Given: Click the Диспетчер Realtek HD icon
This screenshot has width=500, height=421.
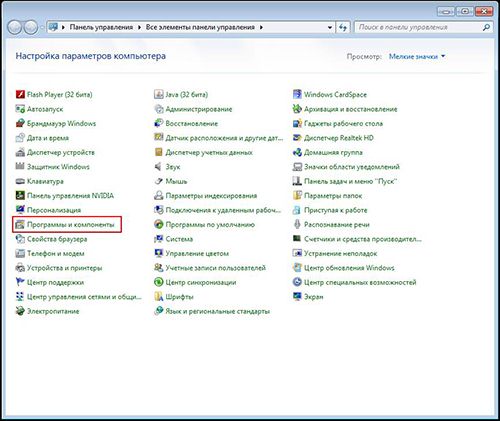Looking at the screenshot, I should click(x=297, y=138).
